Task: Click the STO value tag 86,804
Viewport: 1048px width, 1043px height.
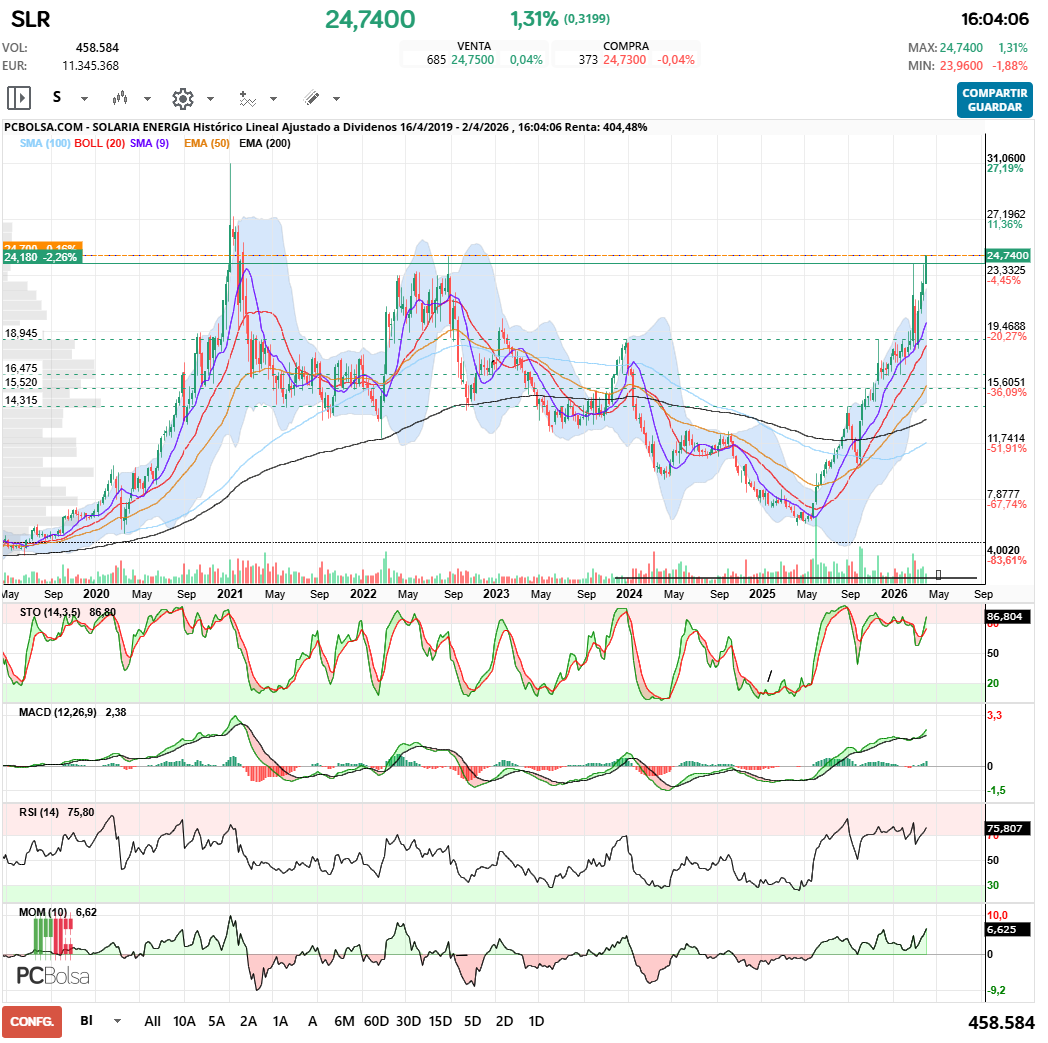Action: pos(1007,616)
